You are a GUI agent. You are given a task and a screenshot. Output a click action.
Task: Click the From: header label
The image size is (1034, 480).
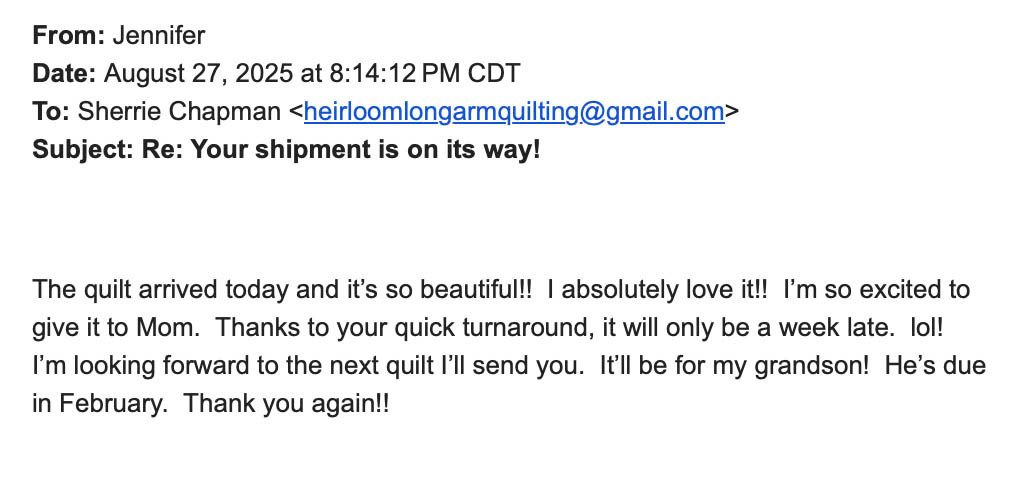[69, 36]
